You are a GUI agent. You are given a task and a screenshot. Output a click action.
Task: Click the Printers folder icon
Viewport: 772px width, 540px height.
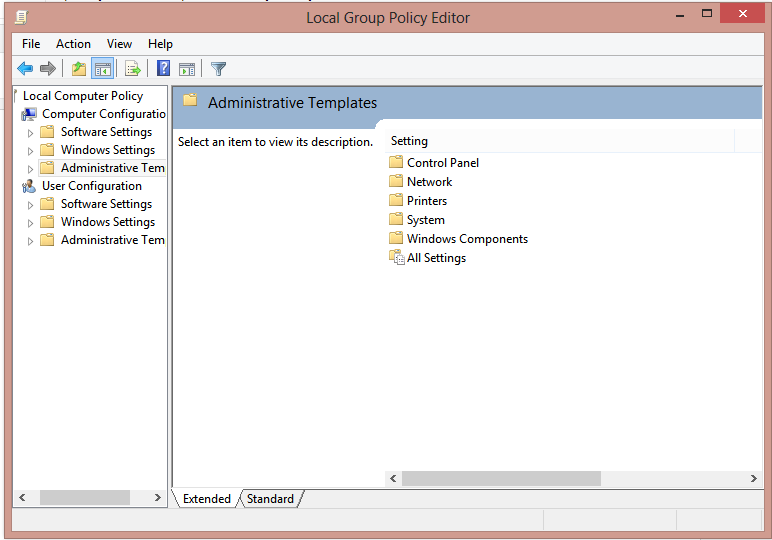(x=396, y=200)
